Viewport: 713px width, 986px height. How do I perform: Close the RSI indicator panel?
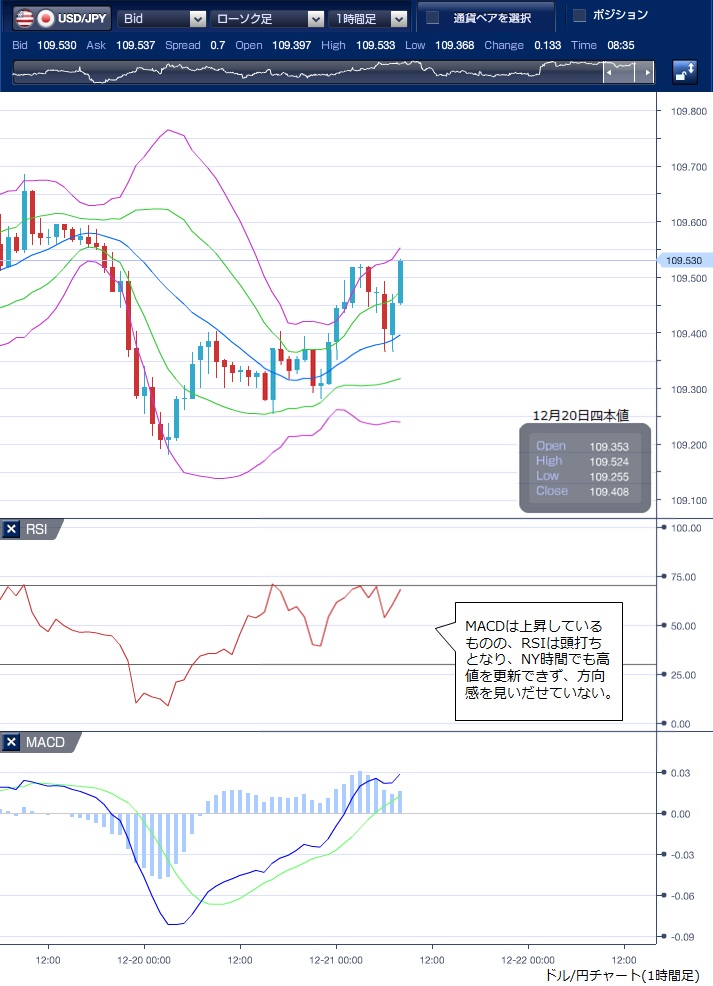point(11,530)
